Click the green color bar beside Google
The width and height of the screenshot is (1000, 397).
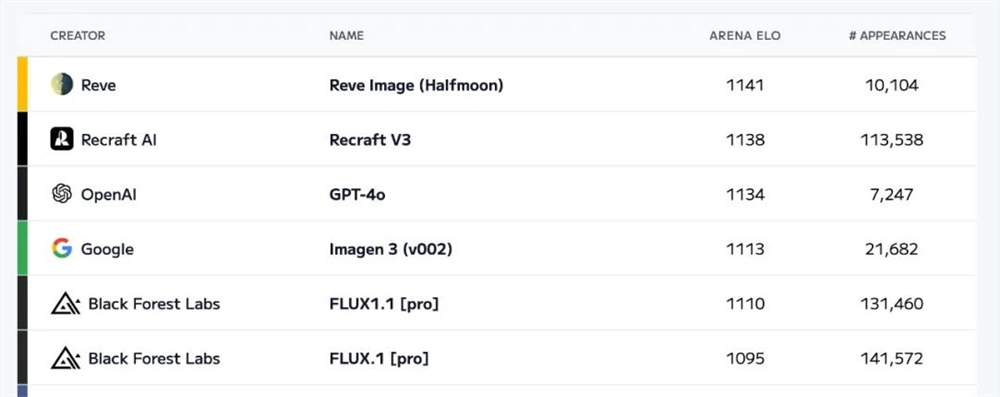click(x=22, y=248)
